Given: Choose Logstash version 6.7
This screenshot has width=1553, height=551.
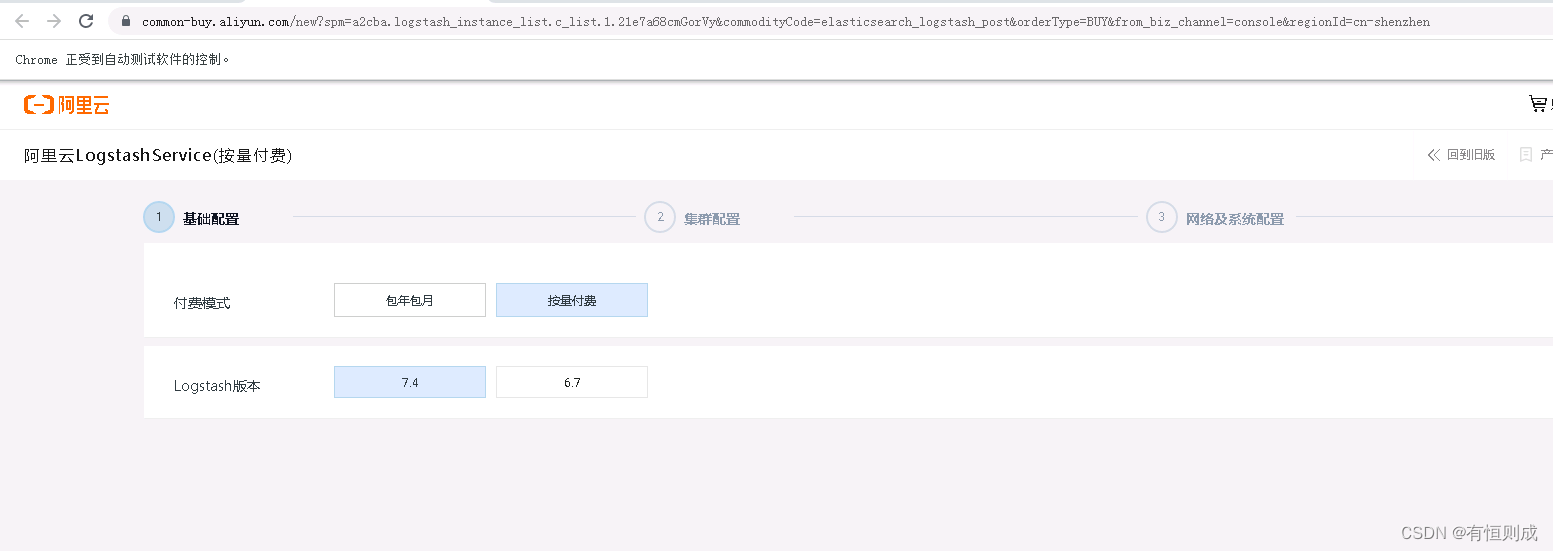Looking at the screenshot, I should pyautogui.click(x=572, y=382).
